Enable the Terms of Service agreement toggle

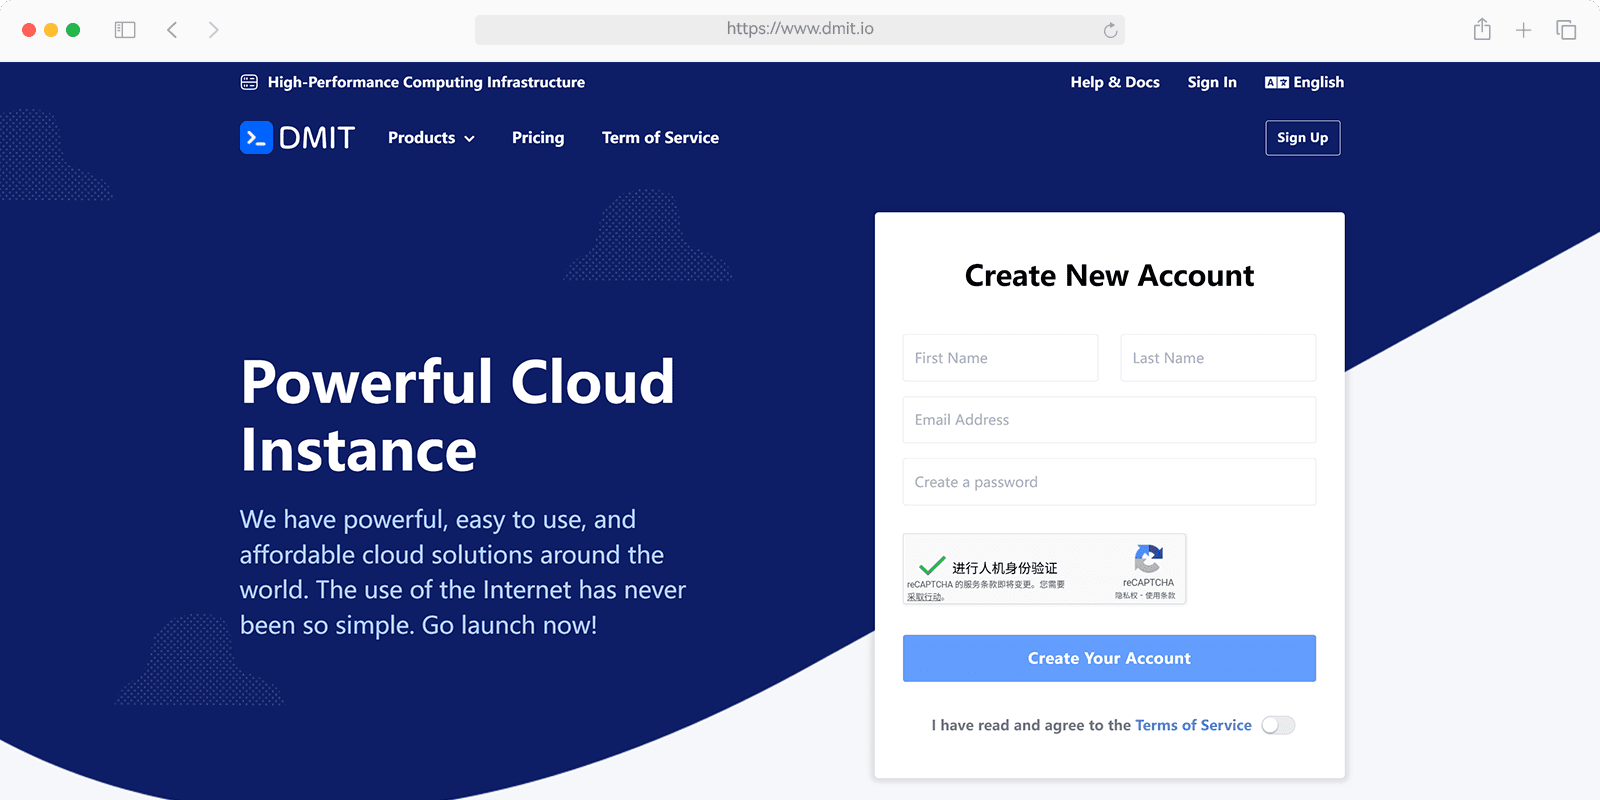[1278, 725]
